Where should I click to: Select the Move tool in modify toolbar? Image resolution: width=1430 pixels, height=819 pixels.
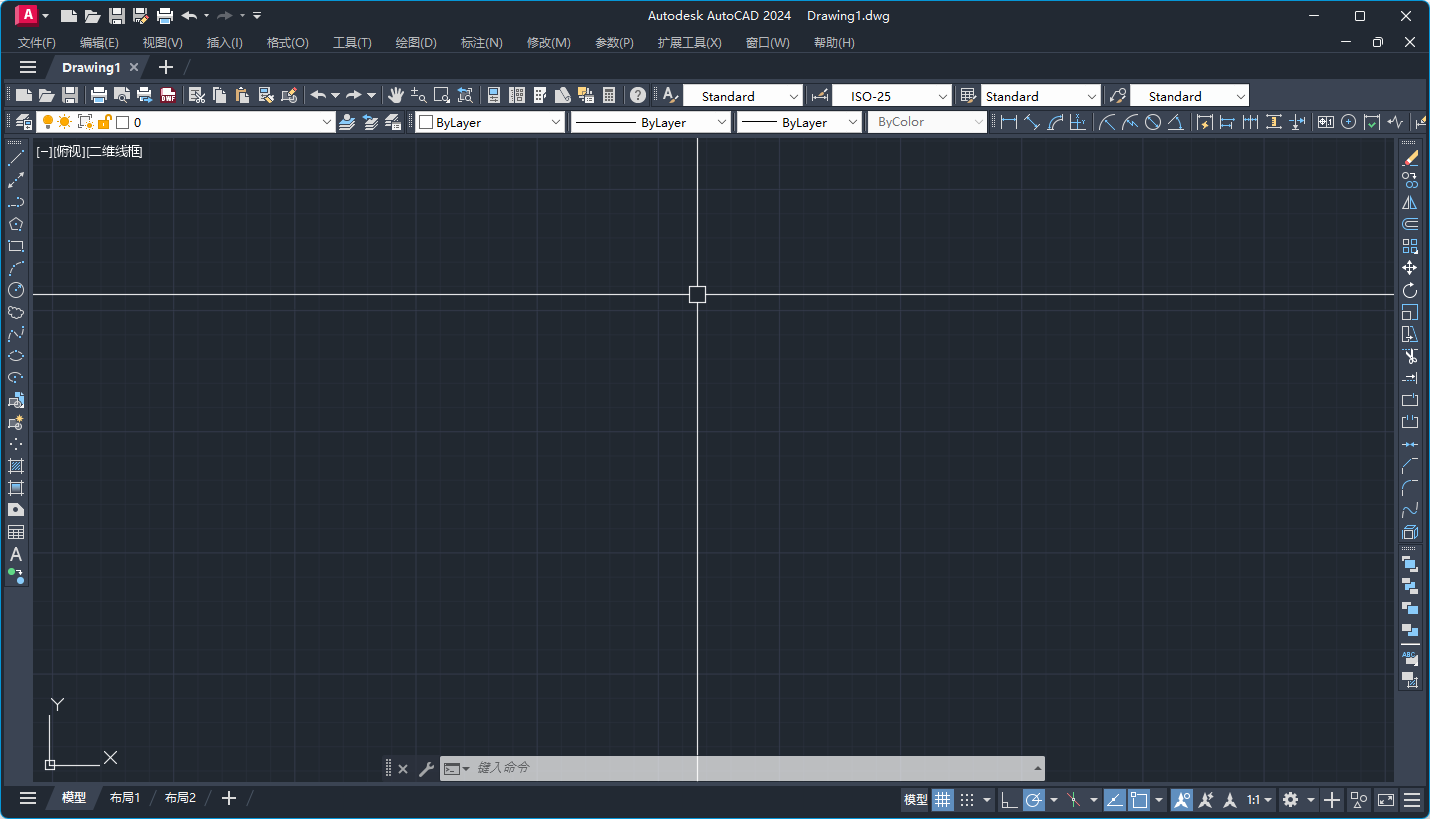[1410, 268]
